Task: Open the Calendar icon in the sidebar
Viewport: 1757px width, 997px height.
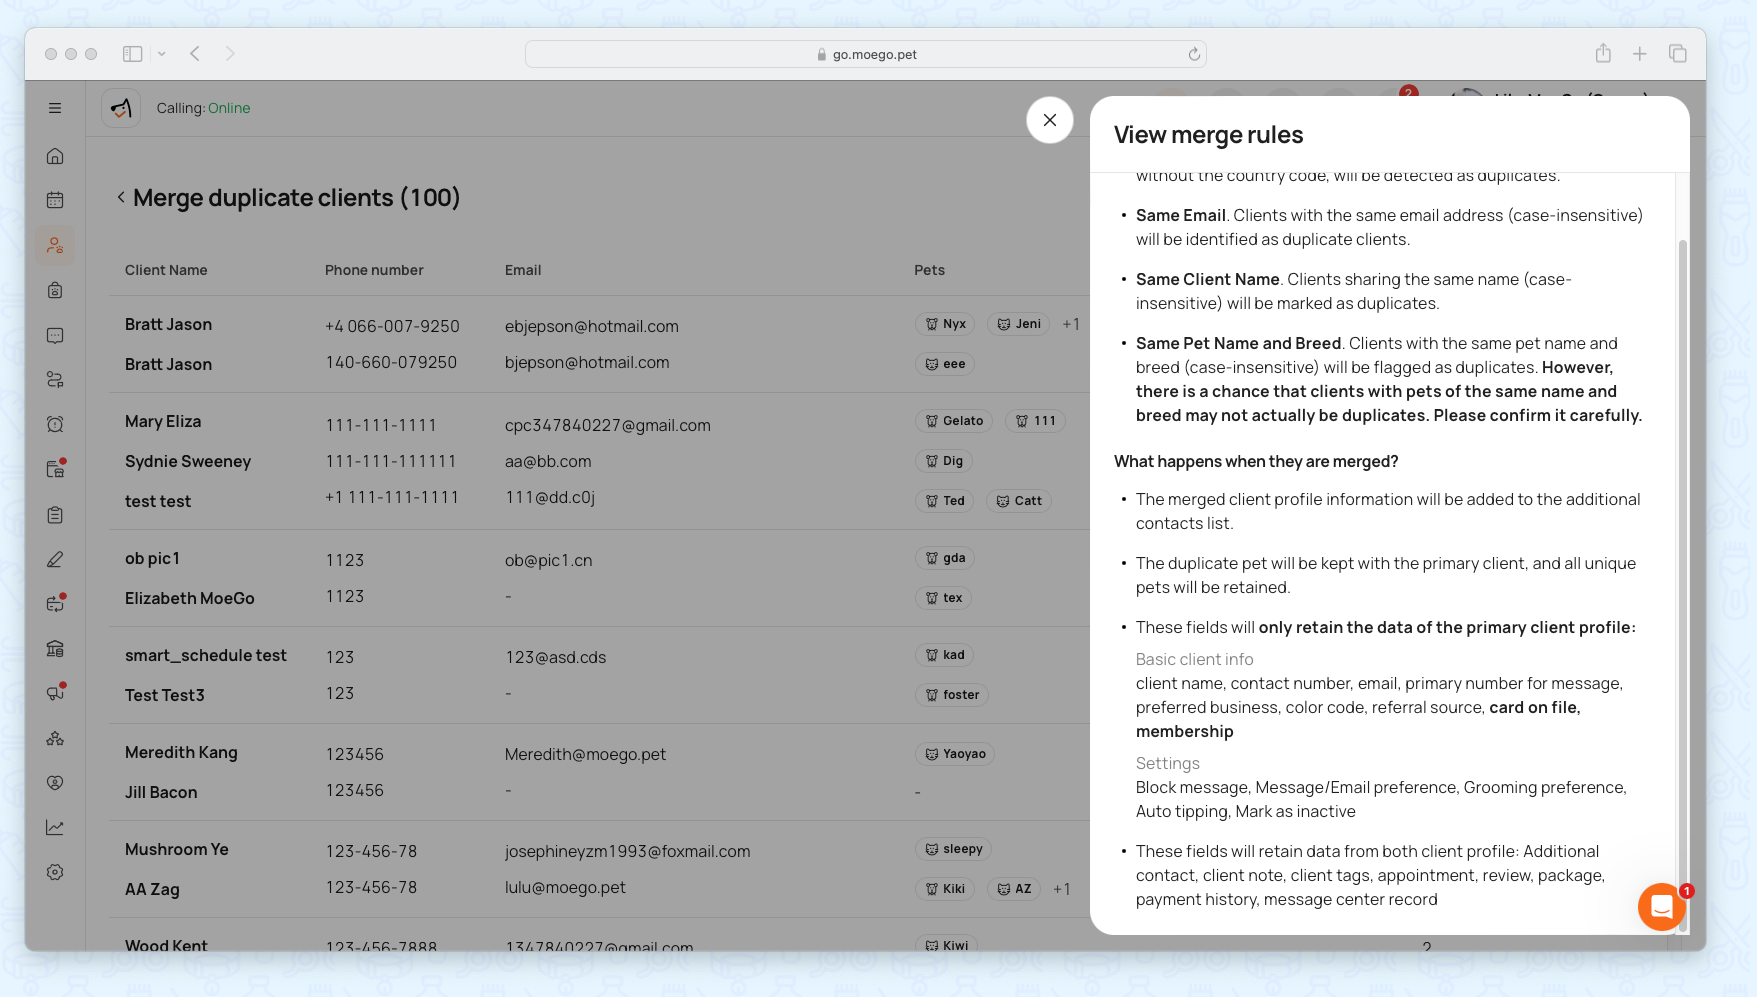Action: point(55,200)
